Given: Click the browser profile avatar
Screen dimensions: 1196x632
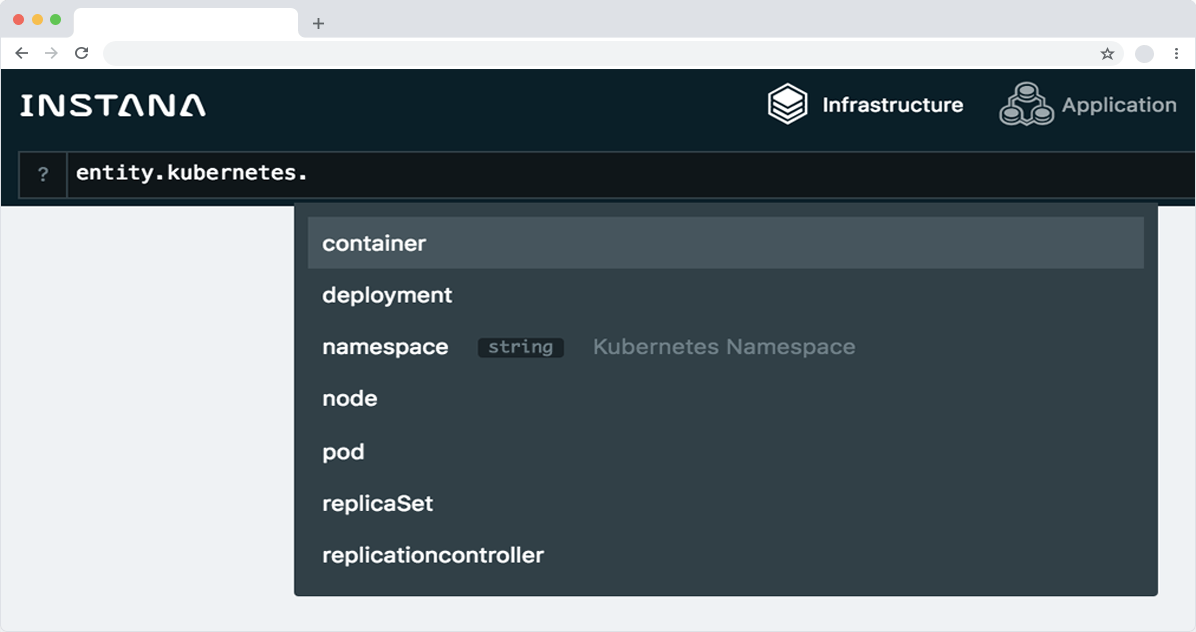Looking at the screenshot, I should 1145,54.
